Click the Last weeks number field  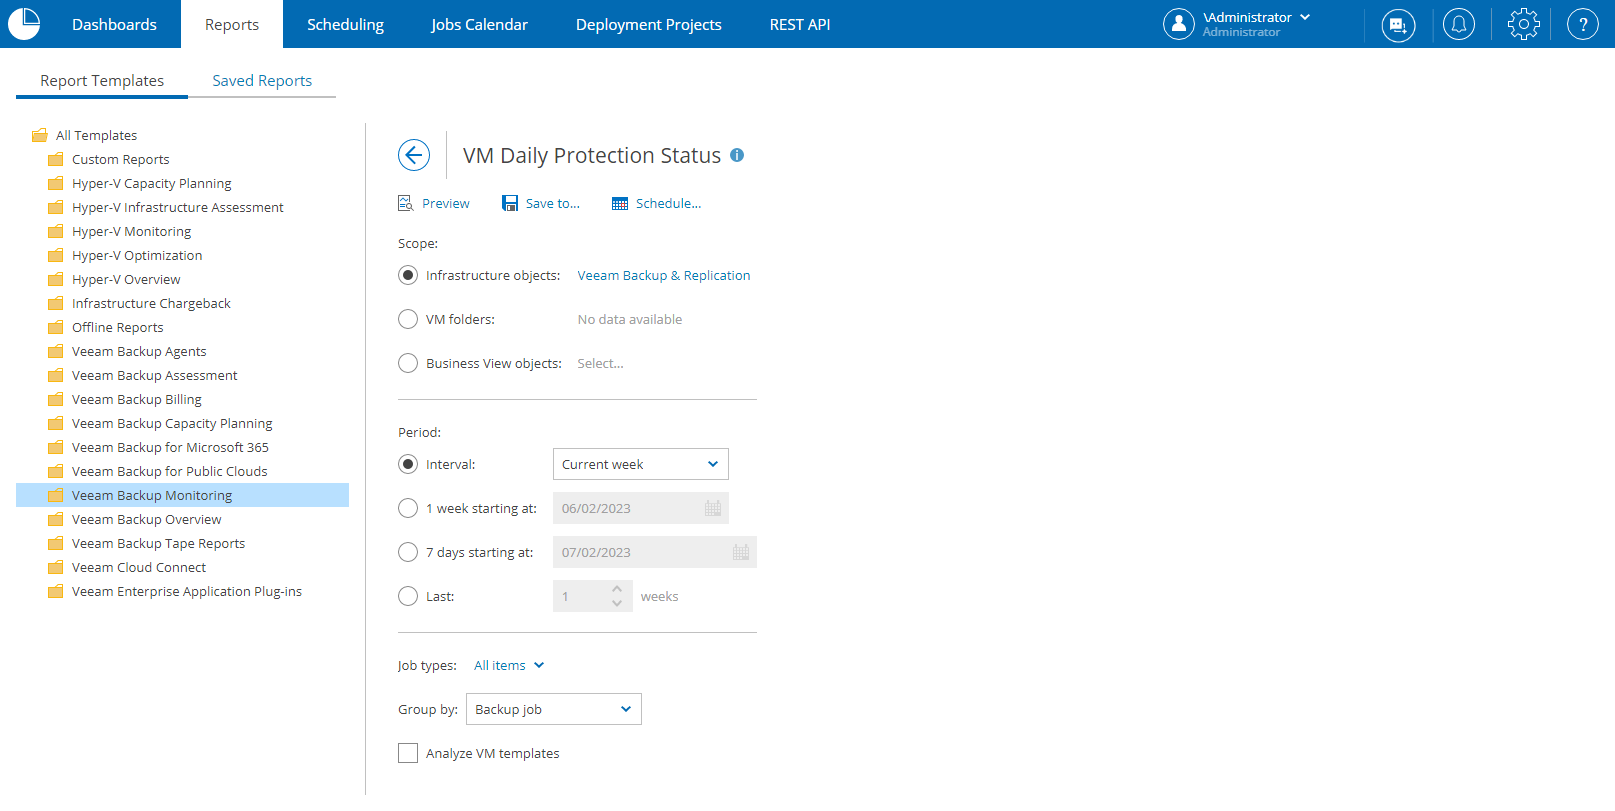click(593, 596)
